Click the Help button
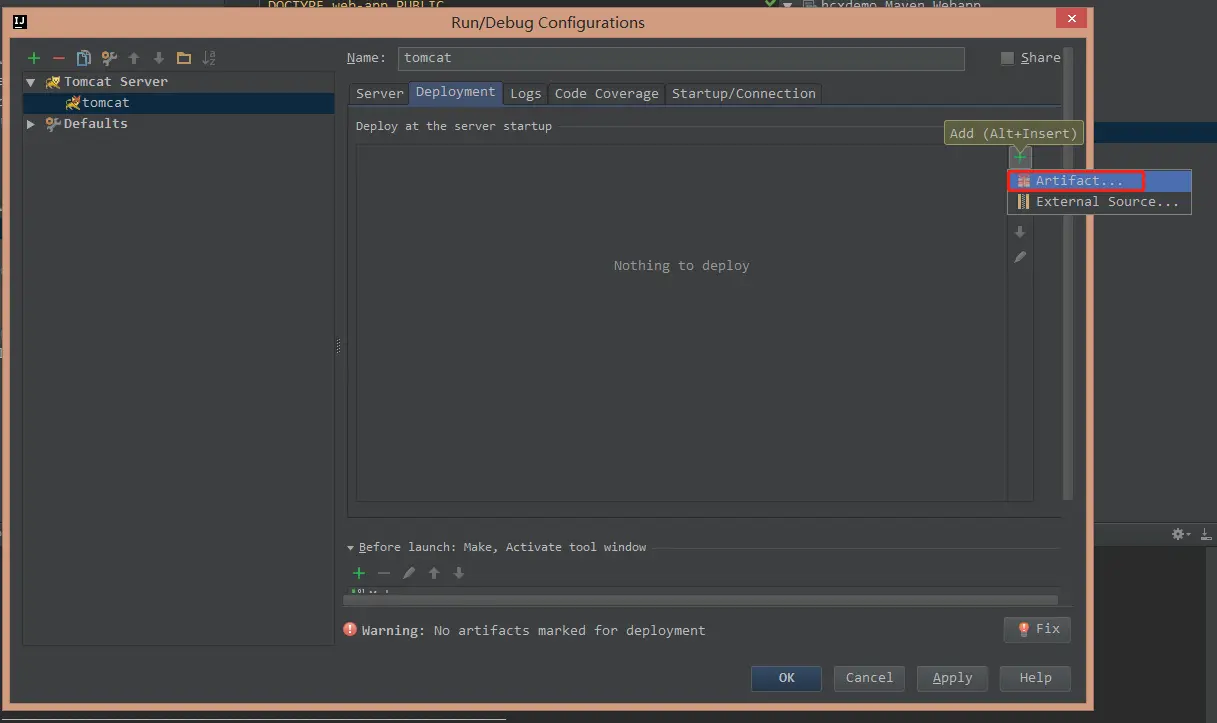The image size is (1217, 723). pyautogui.click(x=1036, y=678)
